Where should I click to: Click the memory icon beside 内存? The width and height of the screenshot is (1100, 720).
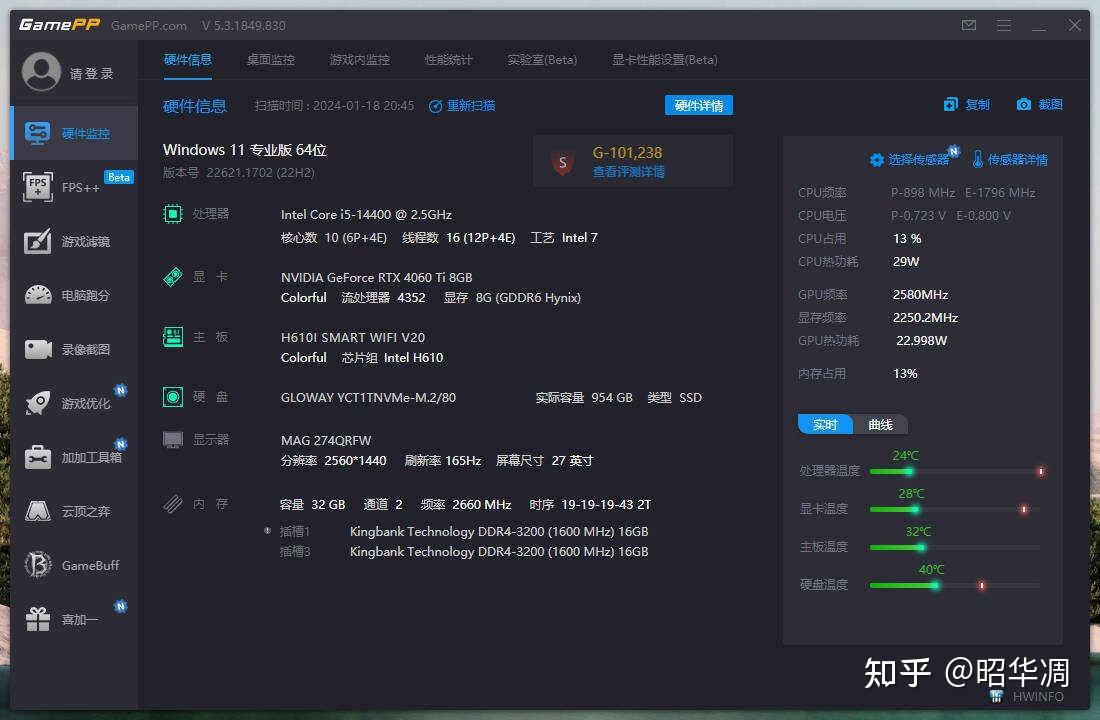[x=173, y=504]
